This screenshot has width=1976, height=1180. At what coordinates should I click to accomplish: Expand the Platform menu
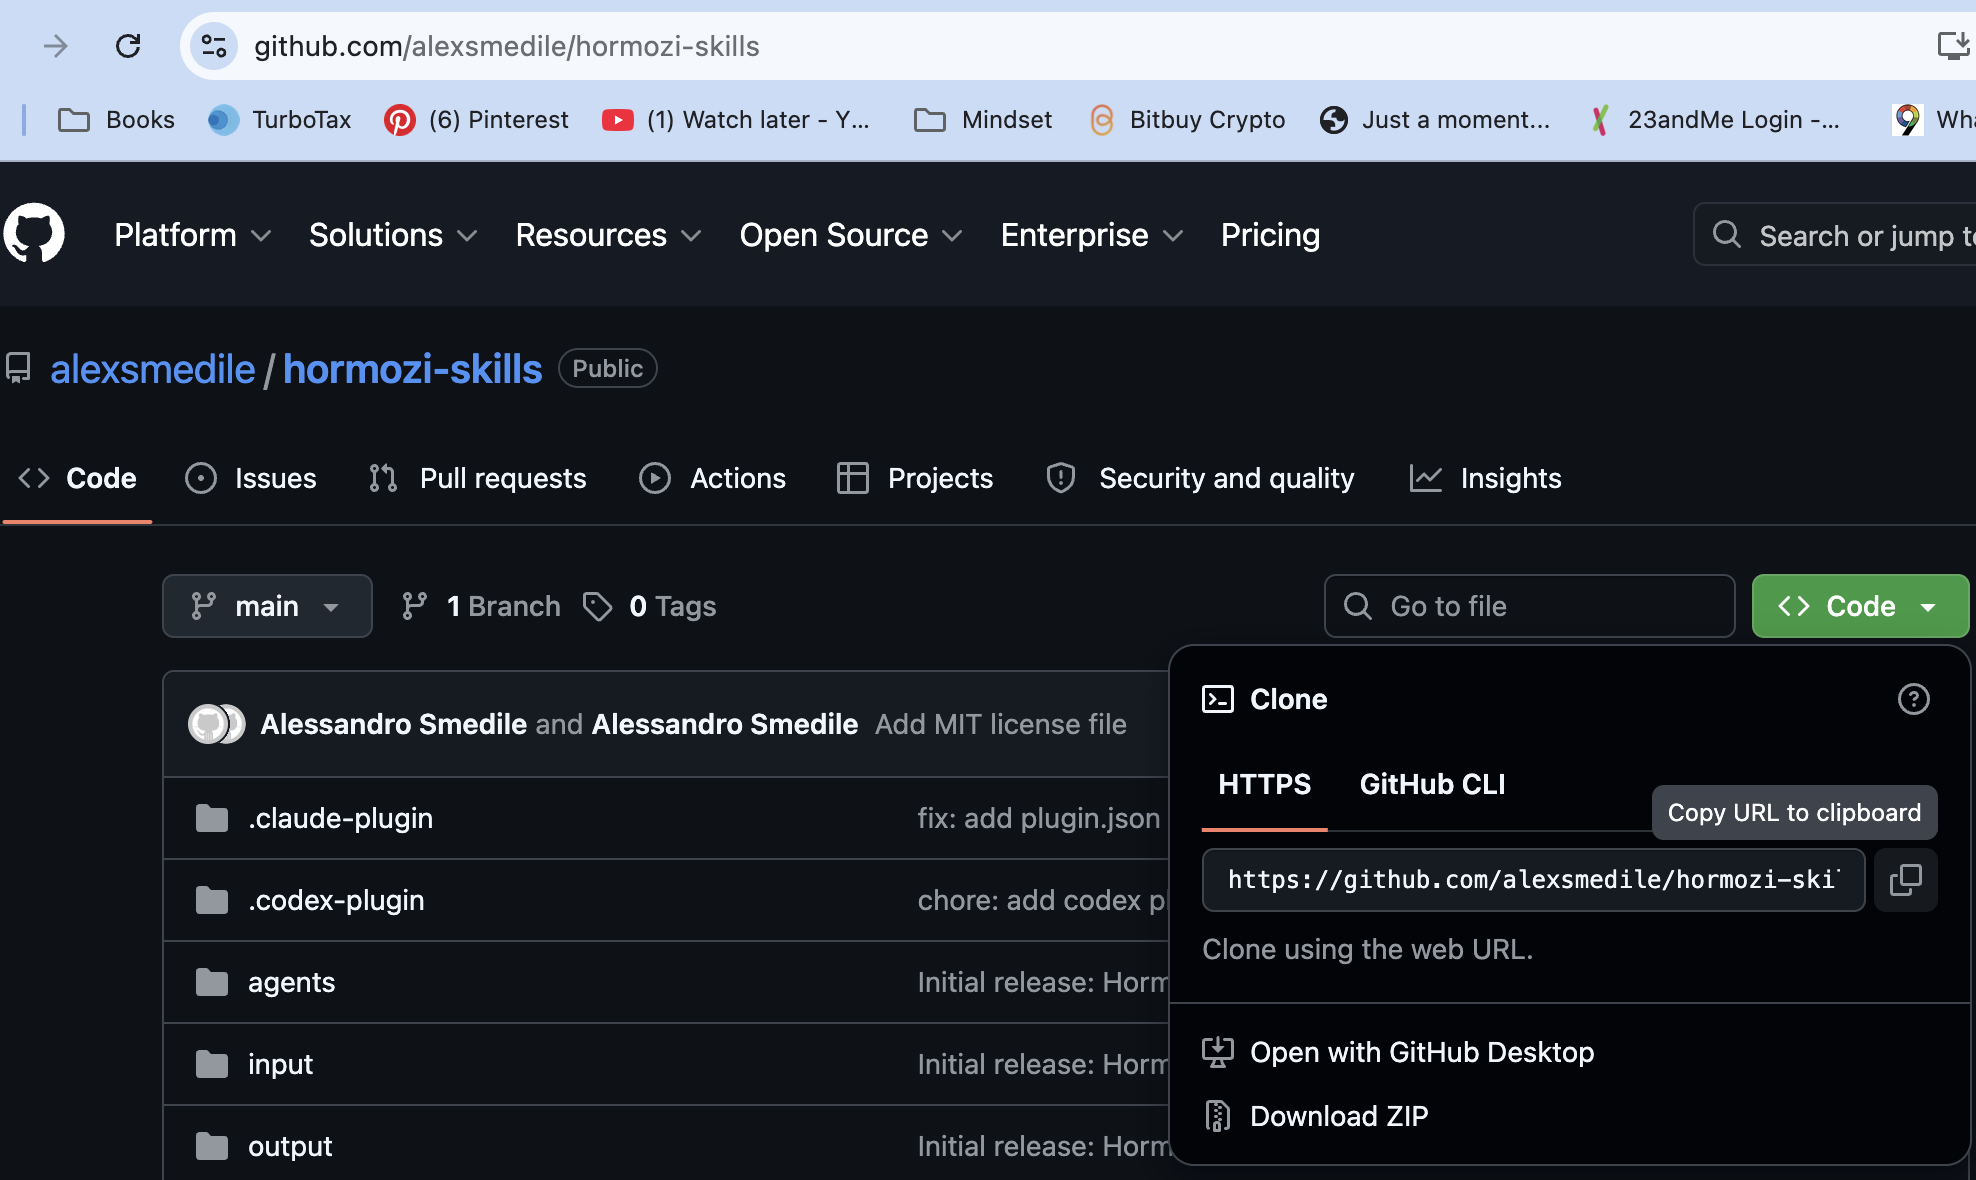[193, 235]
